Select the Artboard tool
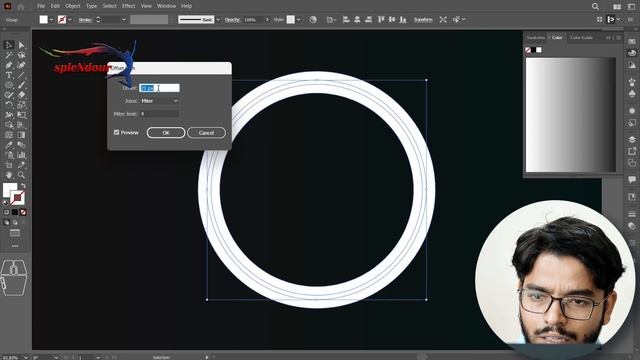640x360 pixels. pyautogui.click(x=9, y=165)
